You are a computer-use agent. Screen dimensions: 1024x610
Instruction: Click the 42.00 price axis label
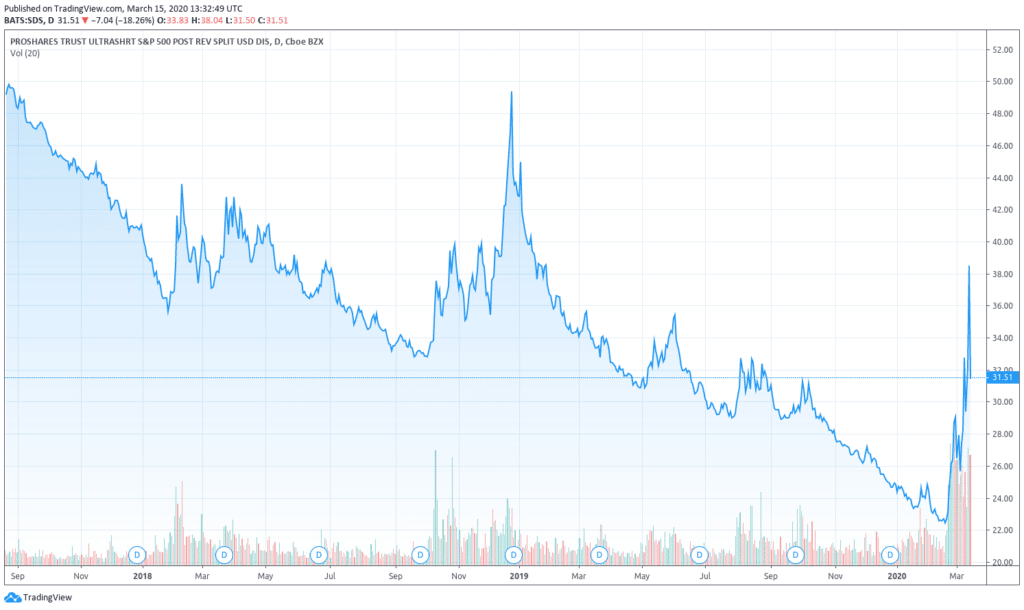pos(1002,210)
